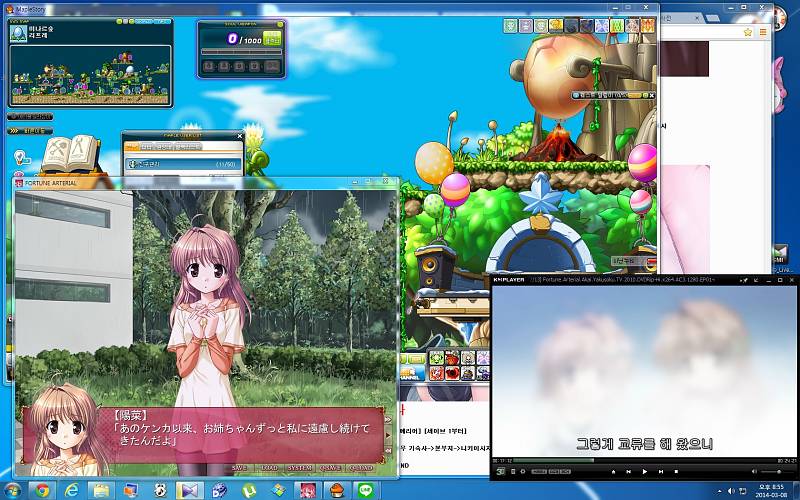Go to the previous track in KMPlayer
800x500 pixels.
pyautogui.click(x=628, y=471)
